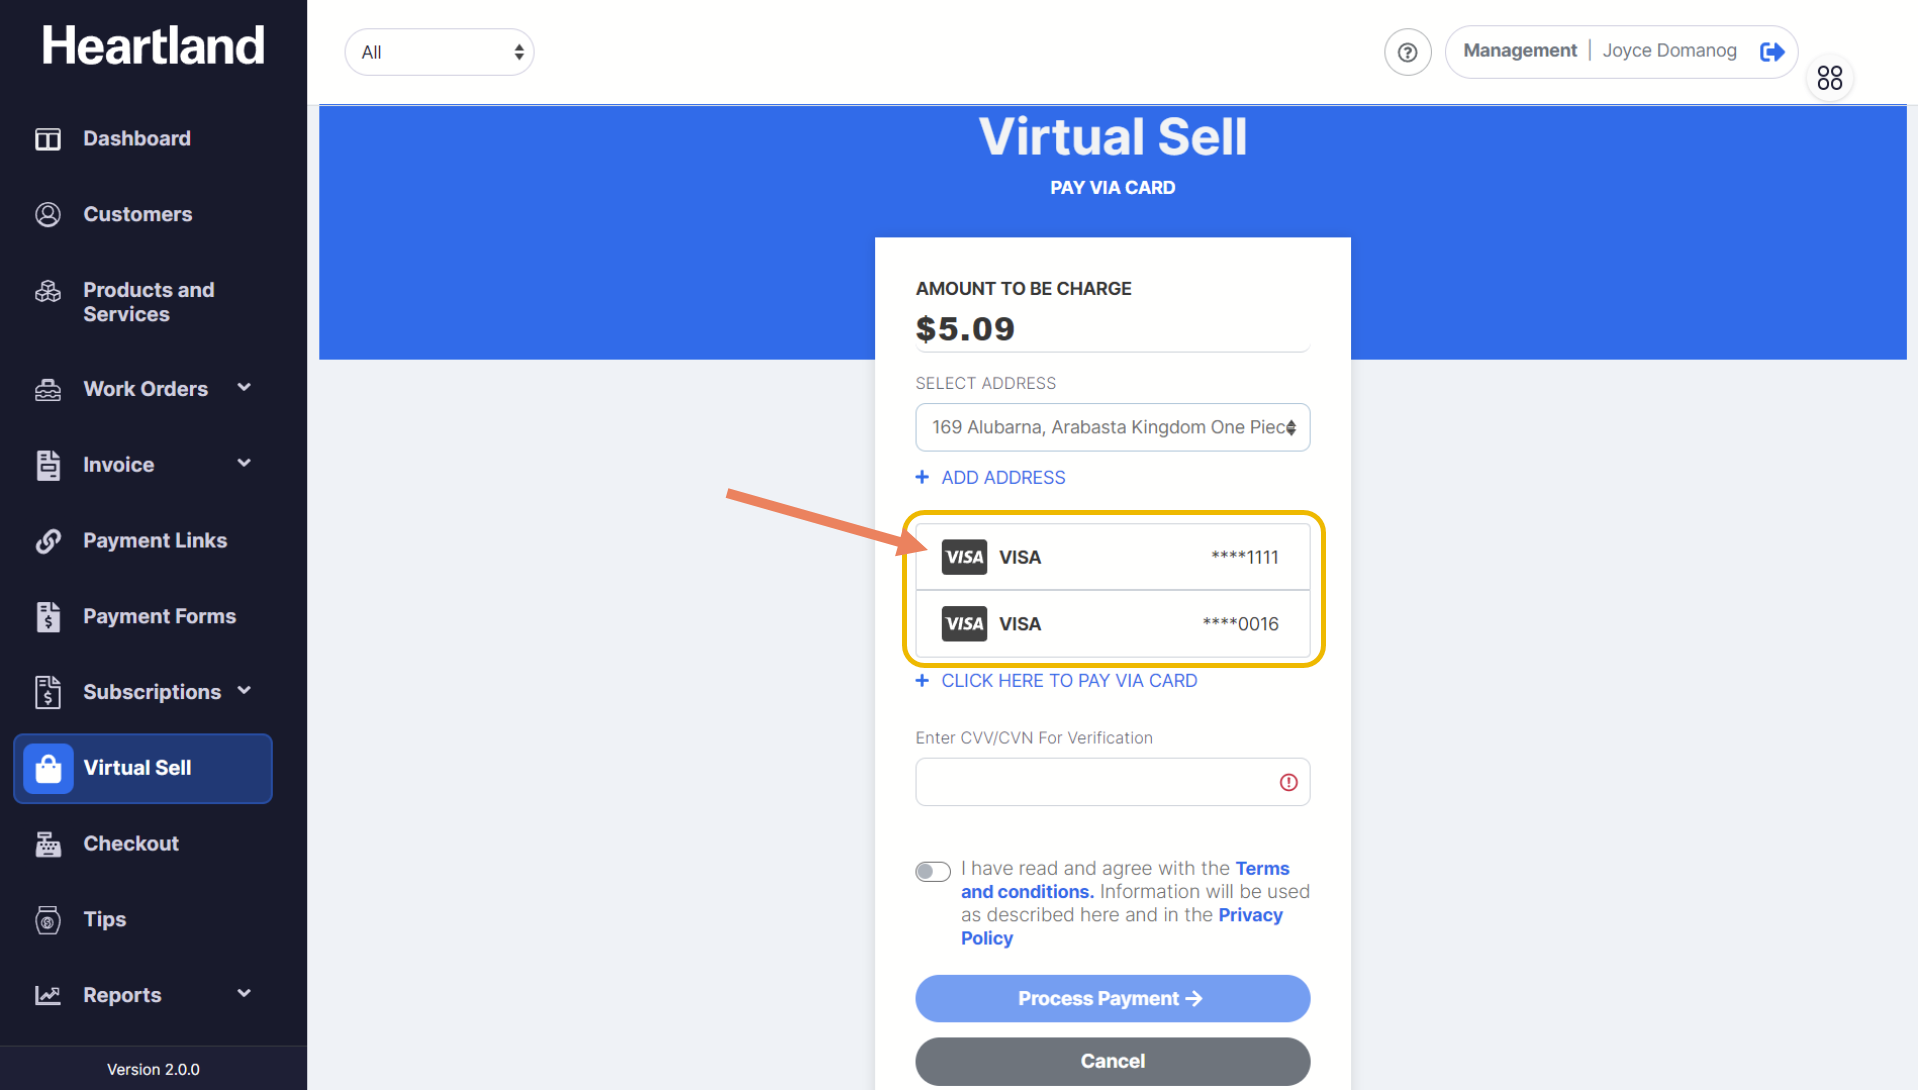The image size is (1918, 1090).
Task: Click the logout arrow icon
Action: 1772,52
